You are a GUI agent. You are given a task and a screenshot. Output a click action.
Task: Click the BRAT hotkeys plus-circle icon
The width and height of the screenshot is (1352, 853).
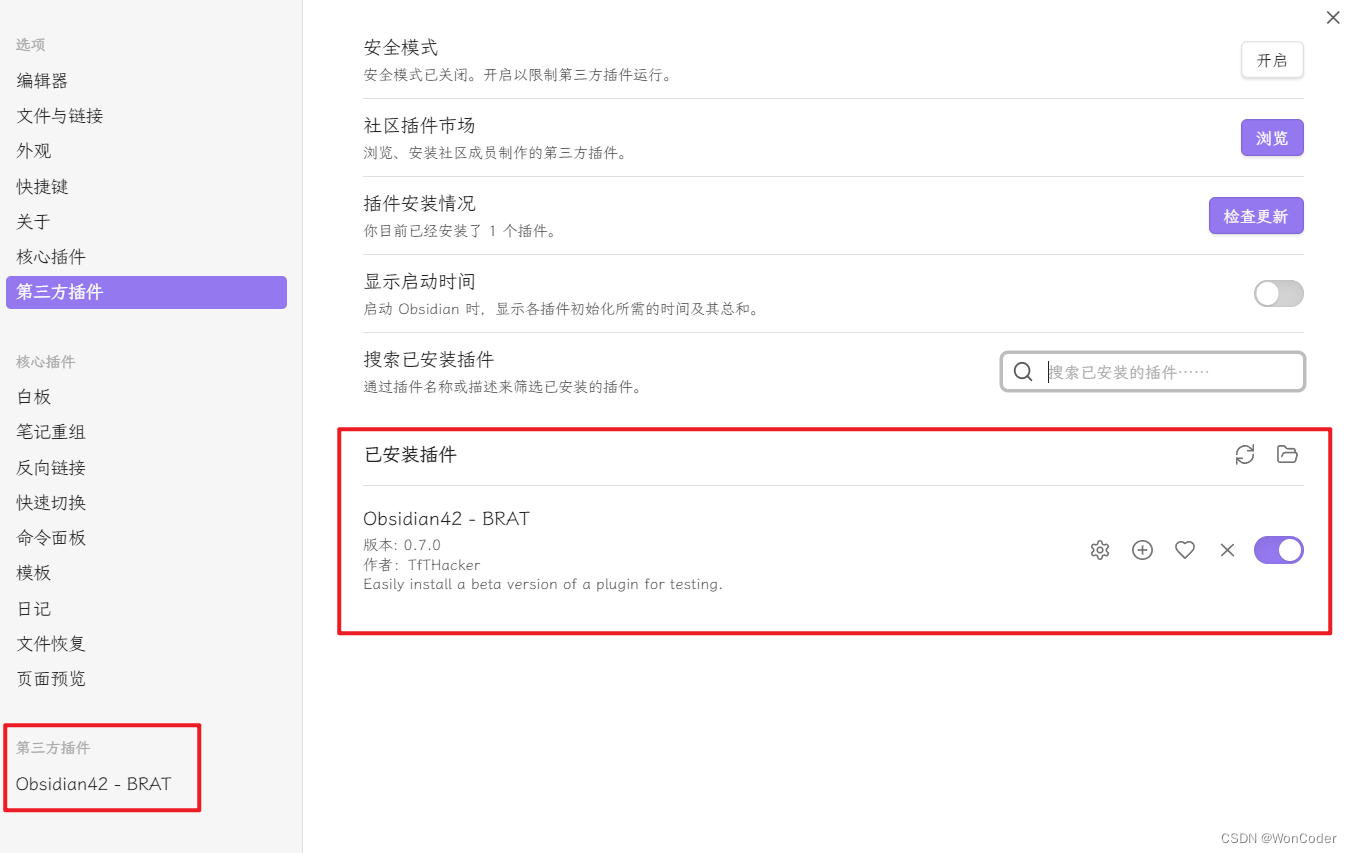(1142, 550)
